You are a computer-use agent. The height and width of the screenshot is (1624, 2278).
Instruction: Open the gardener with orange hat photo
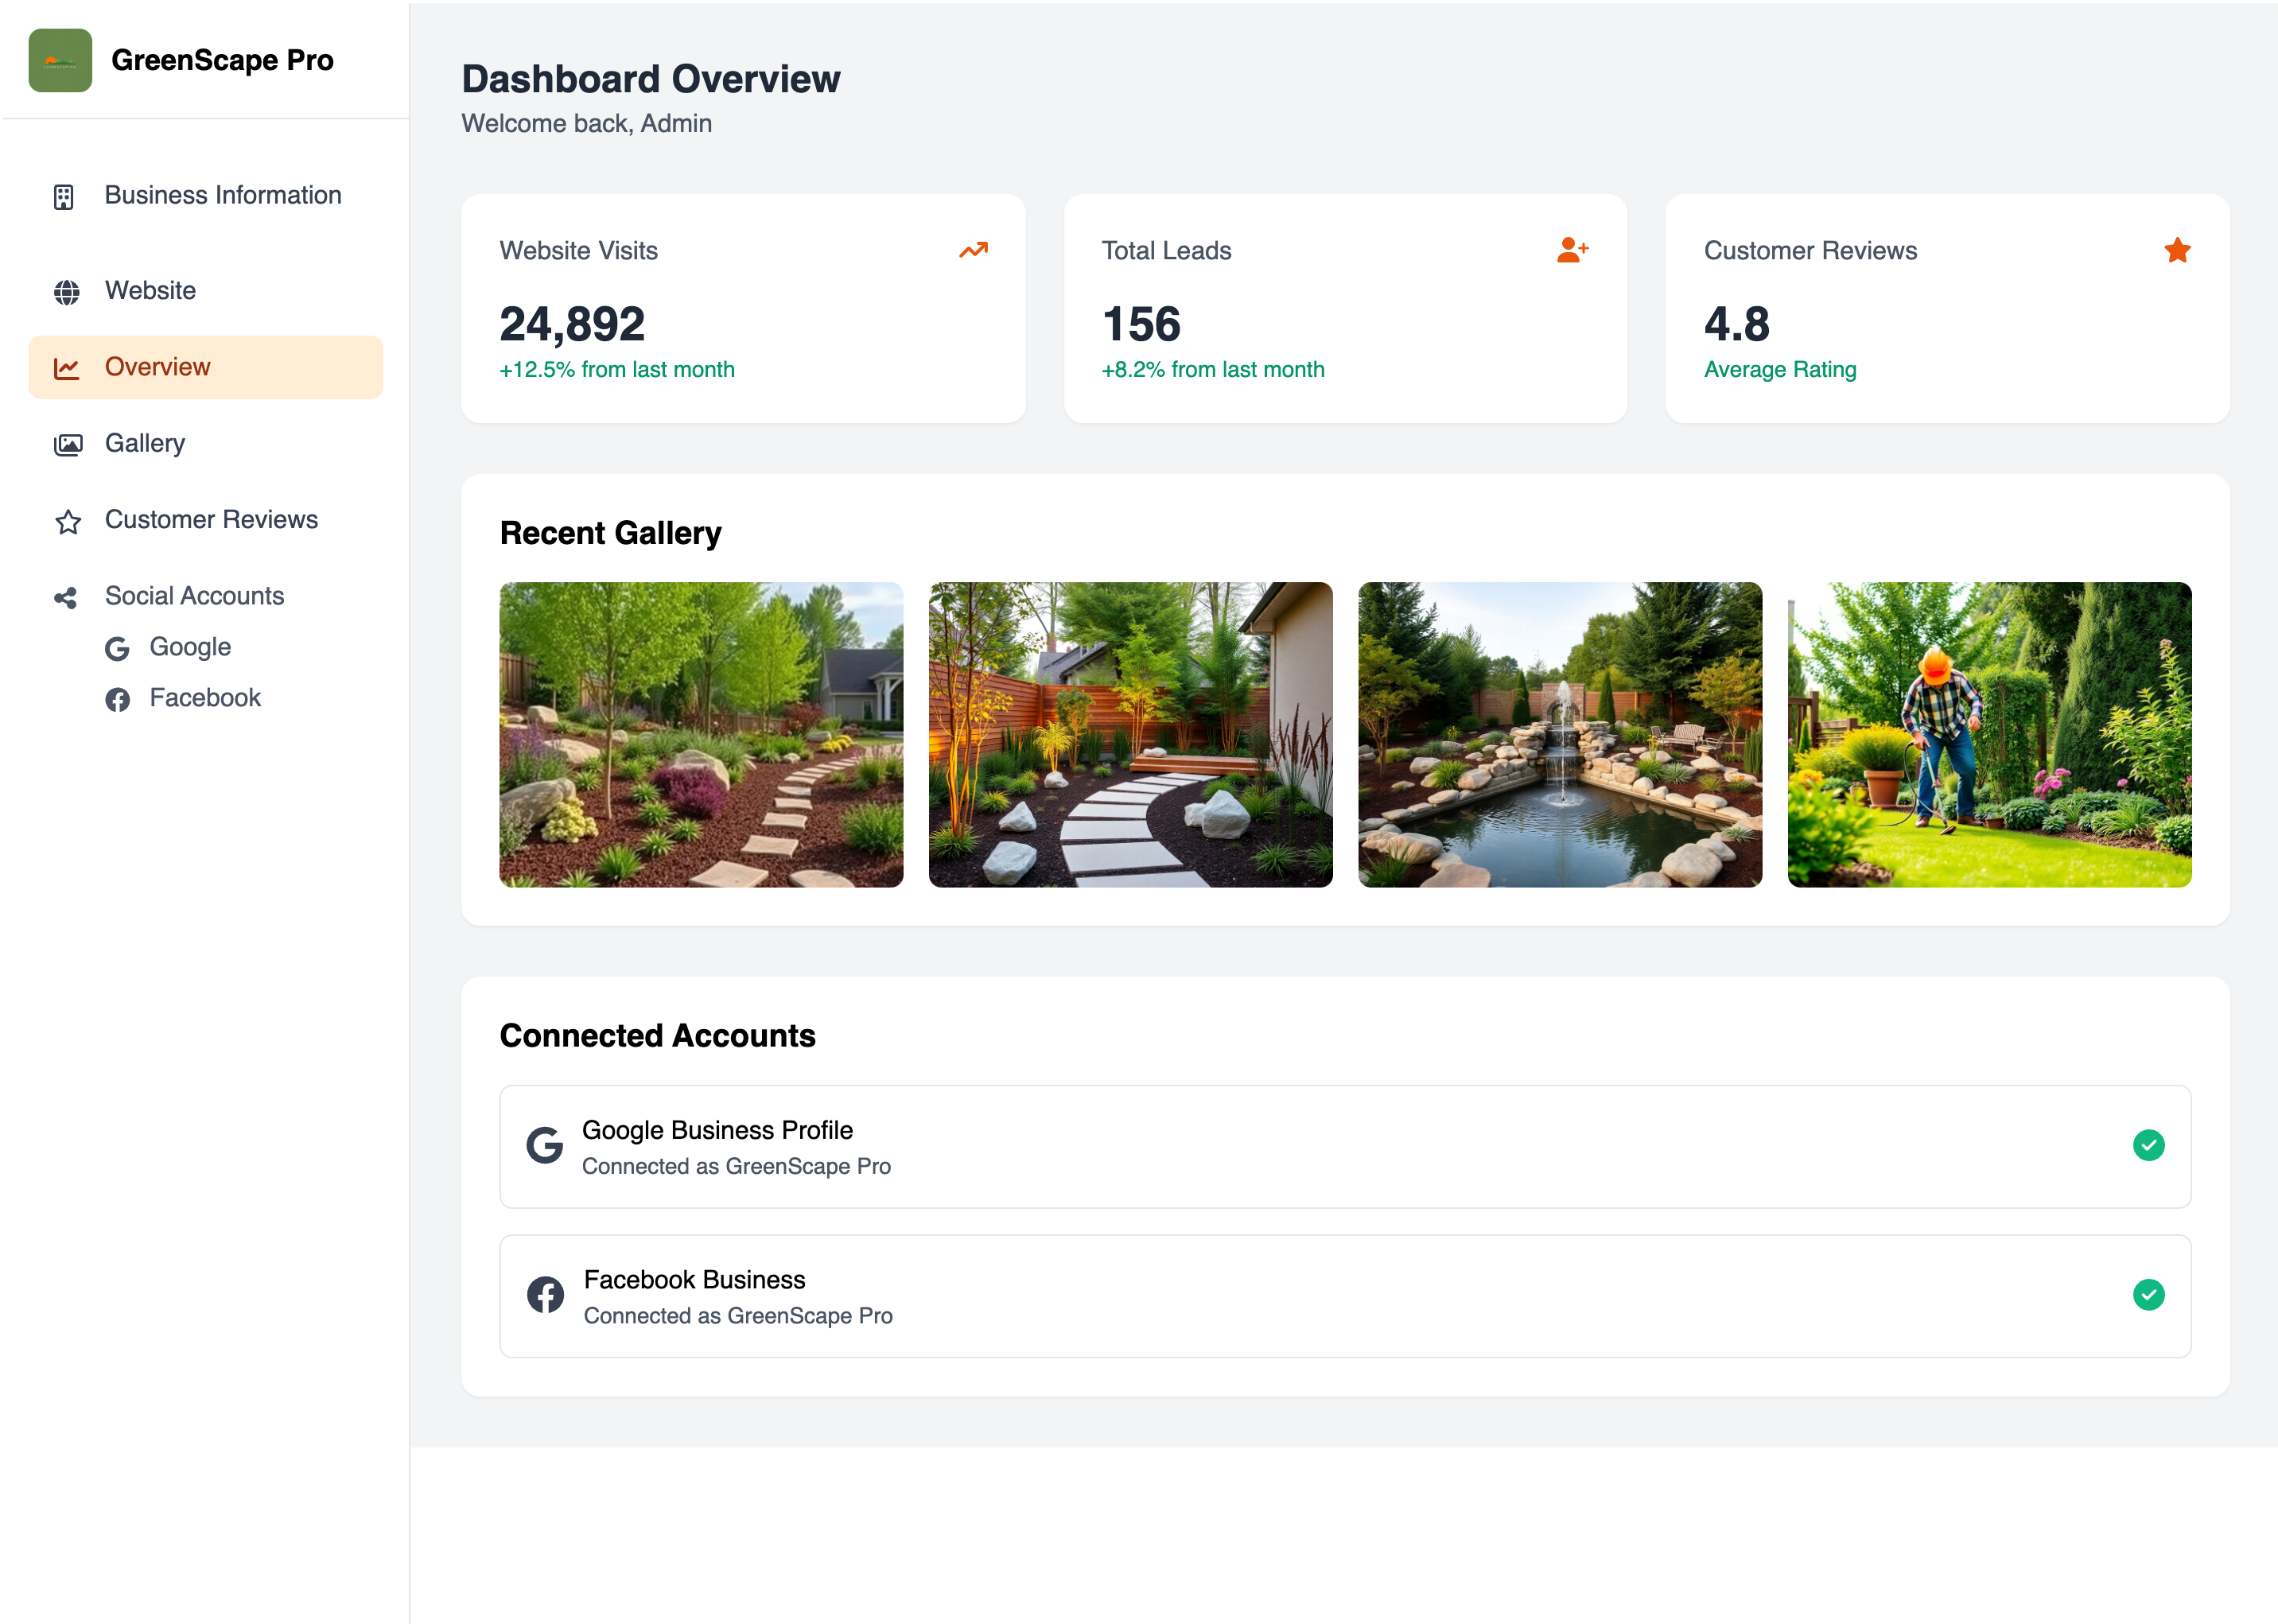pyautogui.click(x=1988, y=734)
